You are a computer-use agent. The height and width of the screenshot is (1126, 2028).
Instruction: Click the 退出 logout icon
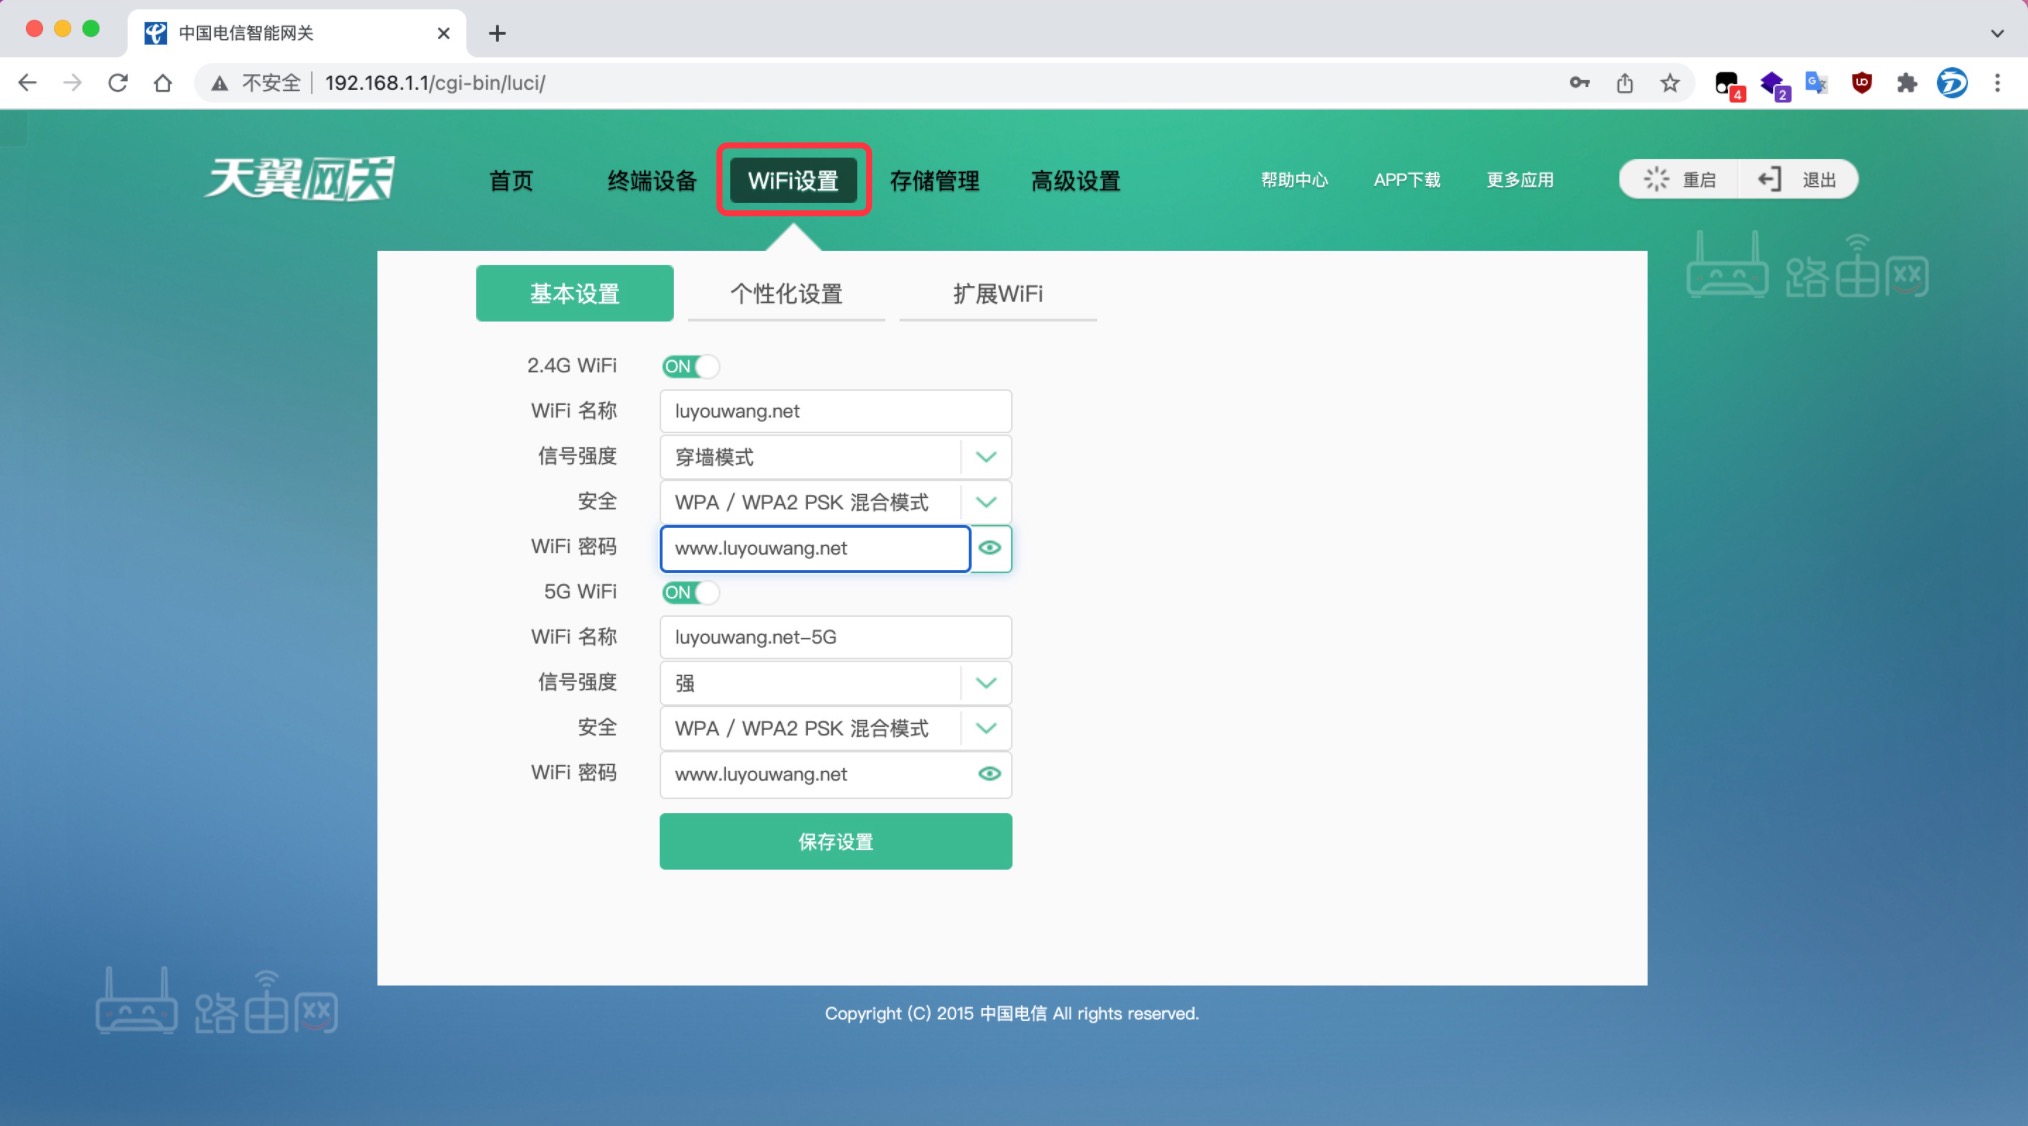[1770, 178]
